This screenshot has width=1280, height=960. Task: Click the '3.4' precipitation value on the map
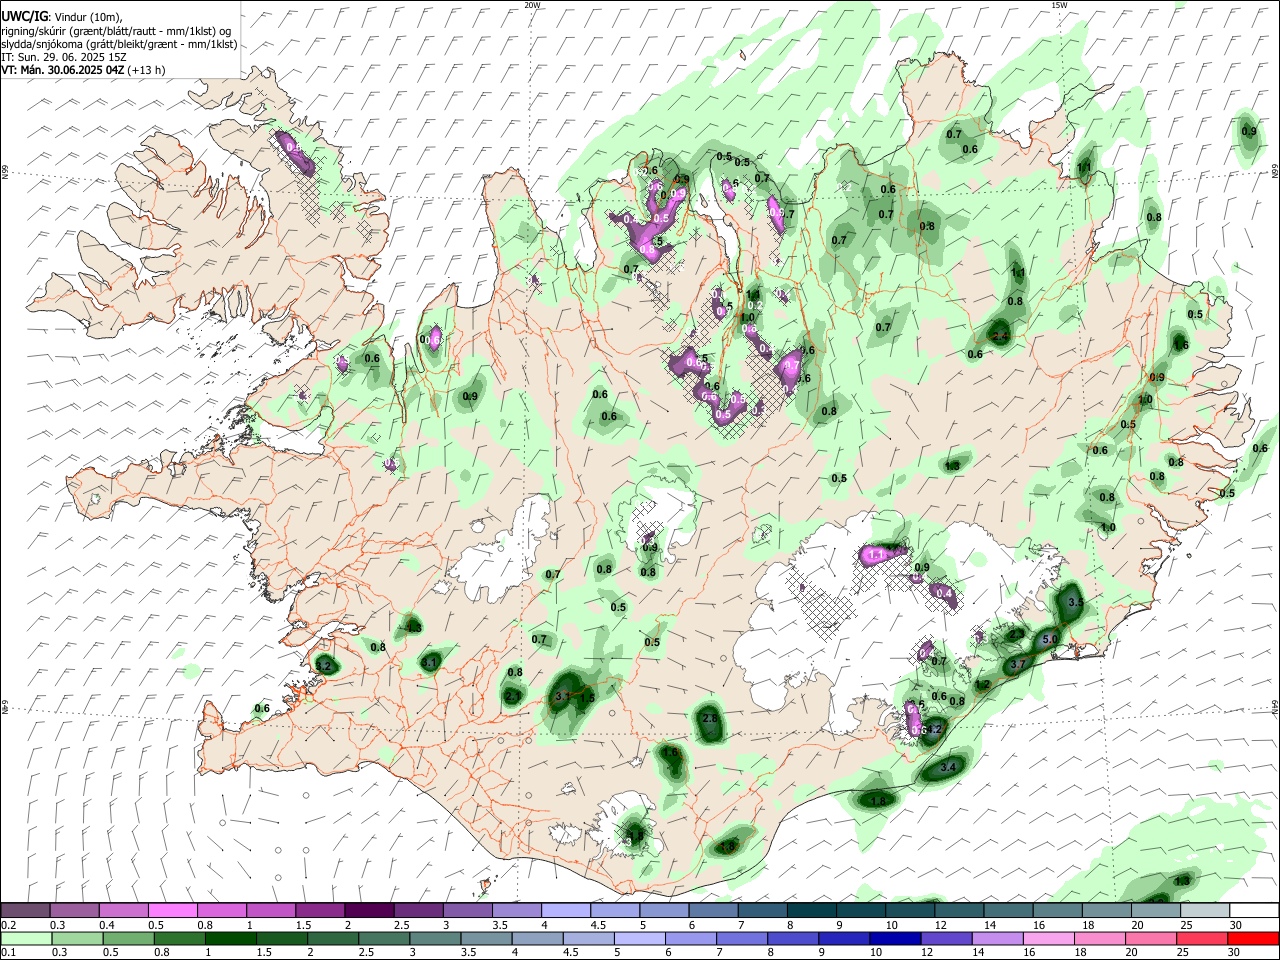tap(949, 767)
